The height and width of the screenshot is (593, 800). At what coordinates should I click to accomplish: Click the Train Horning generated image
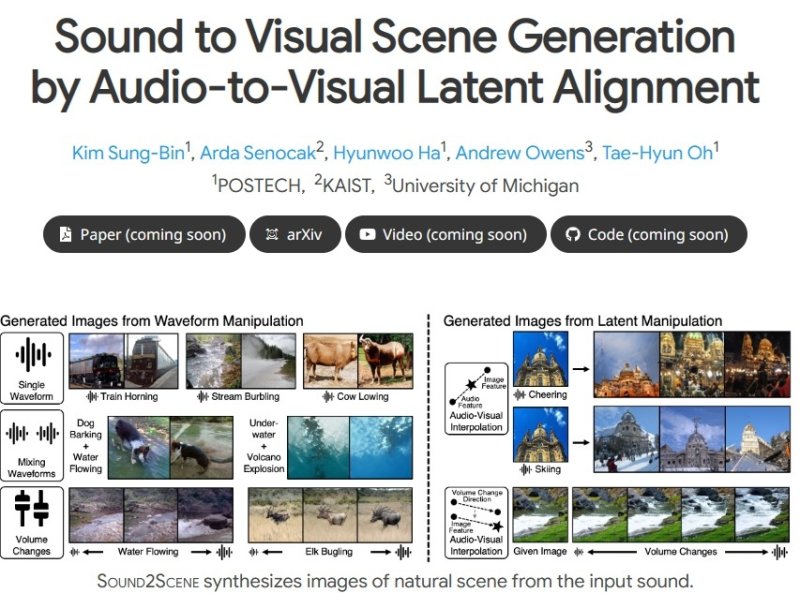[x=124, y=360]
